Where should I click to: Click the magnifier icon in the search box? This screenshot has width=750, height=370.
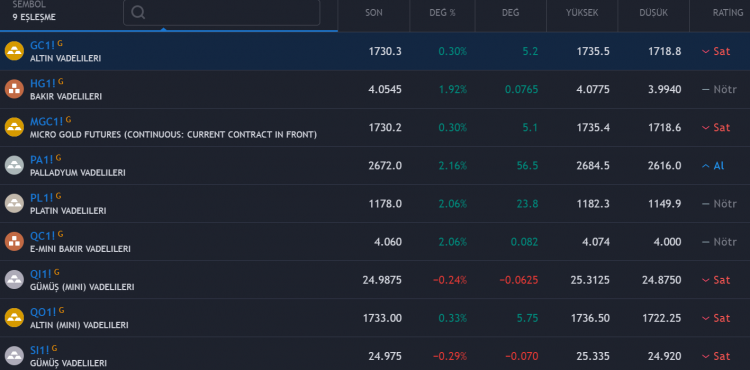[138, 12]
